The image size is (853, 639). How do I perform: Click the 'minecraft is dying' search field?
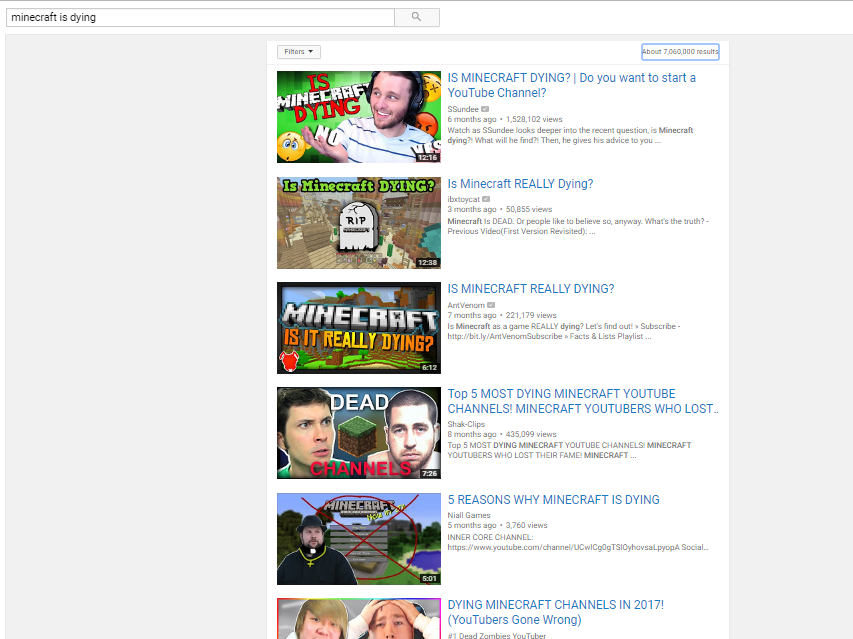point(200,17)
